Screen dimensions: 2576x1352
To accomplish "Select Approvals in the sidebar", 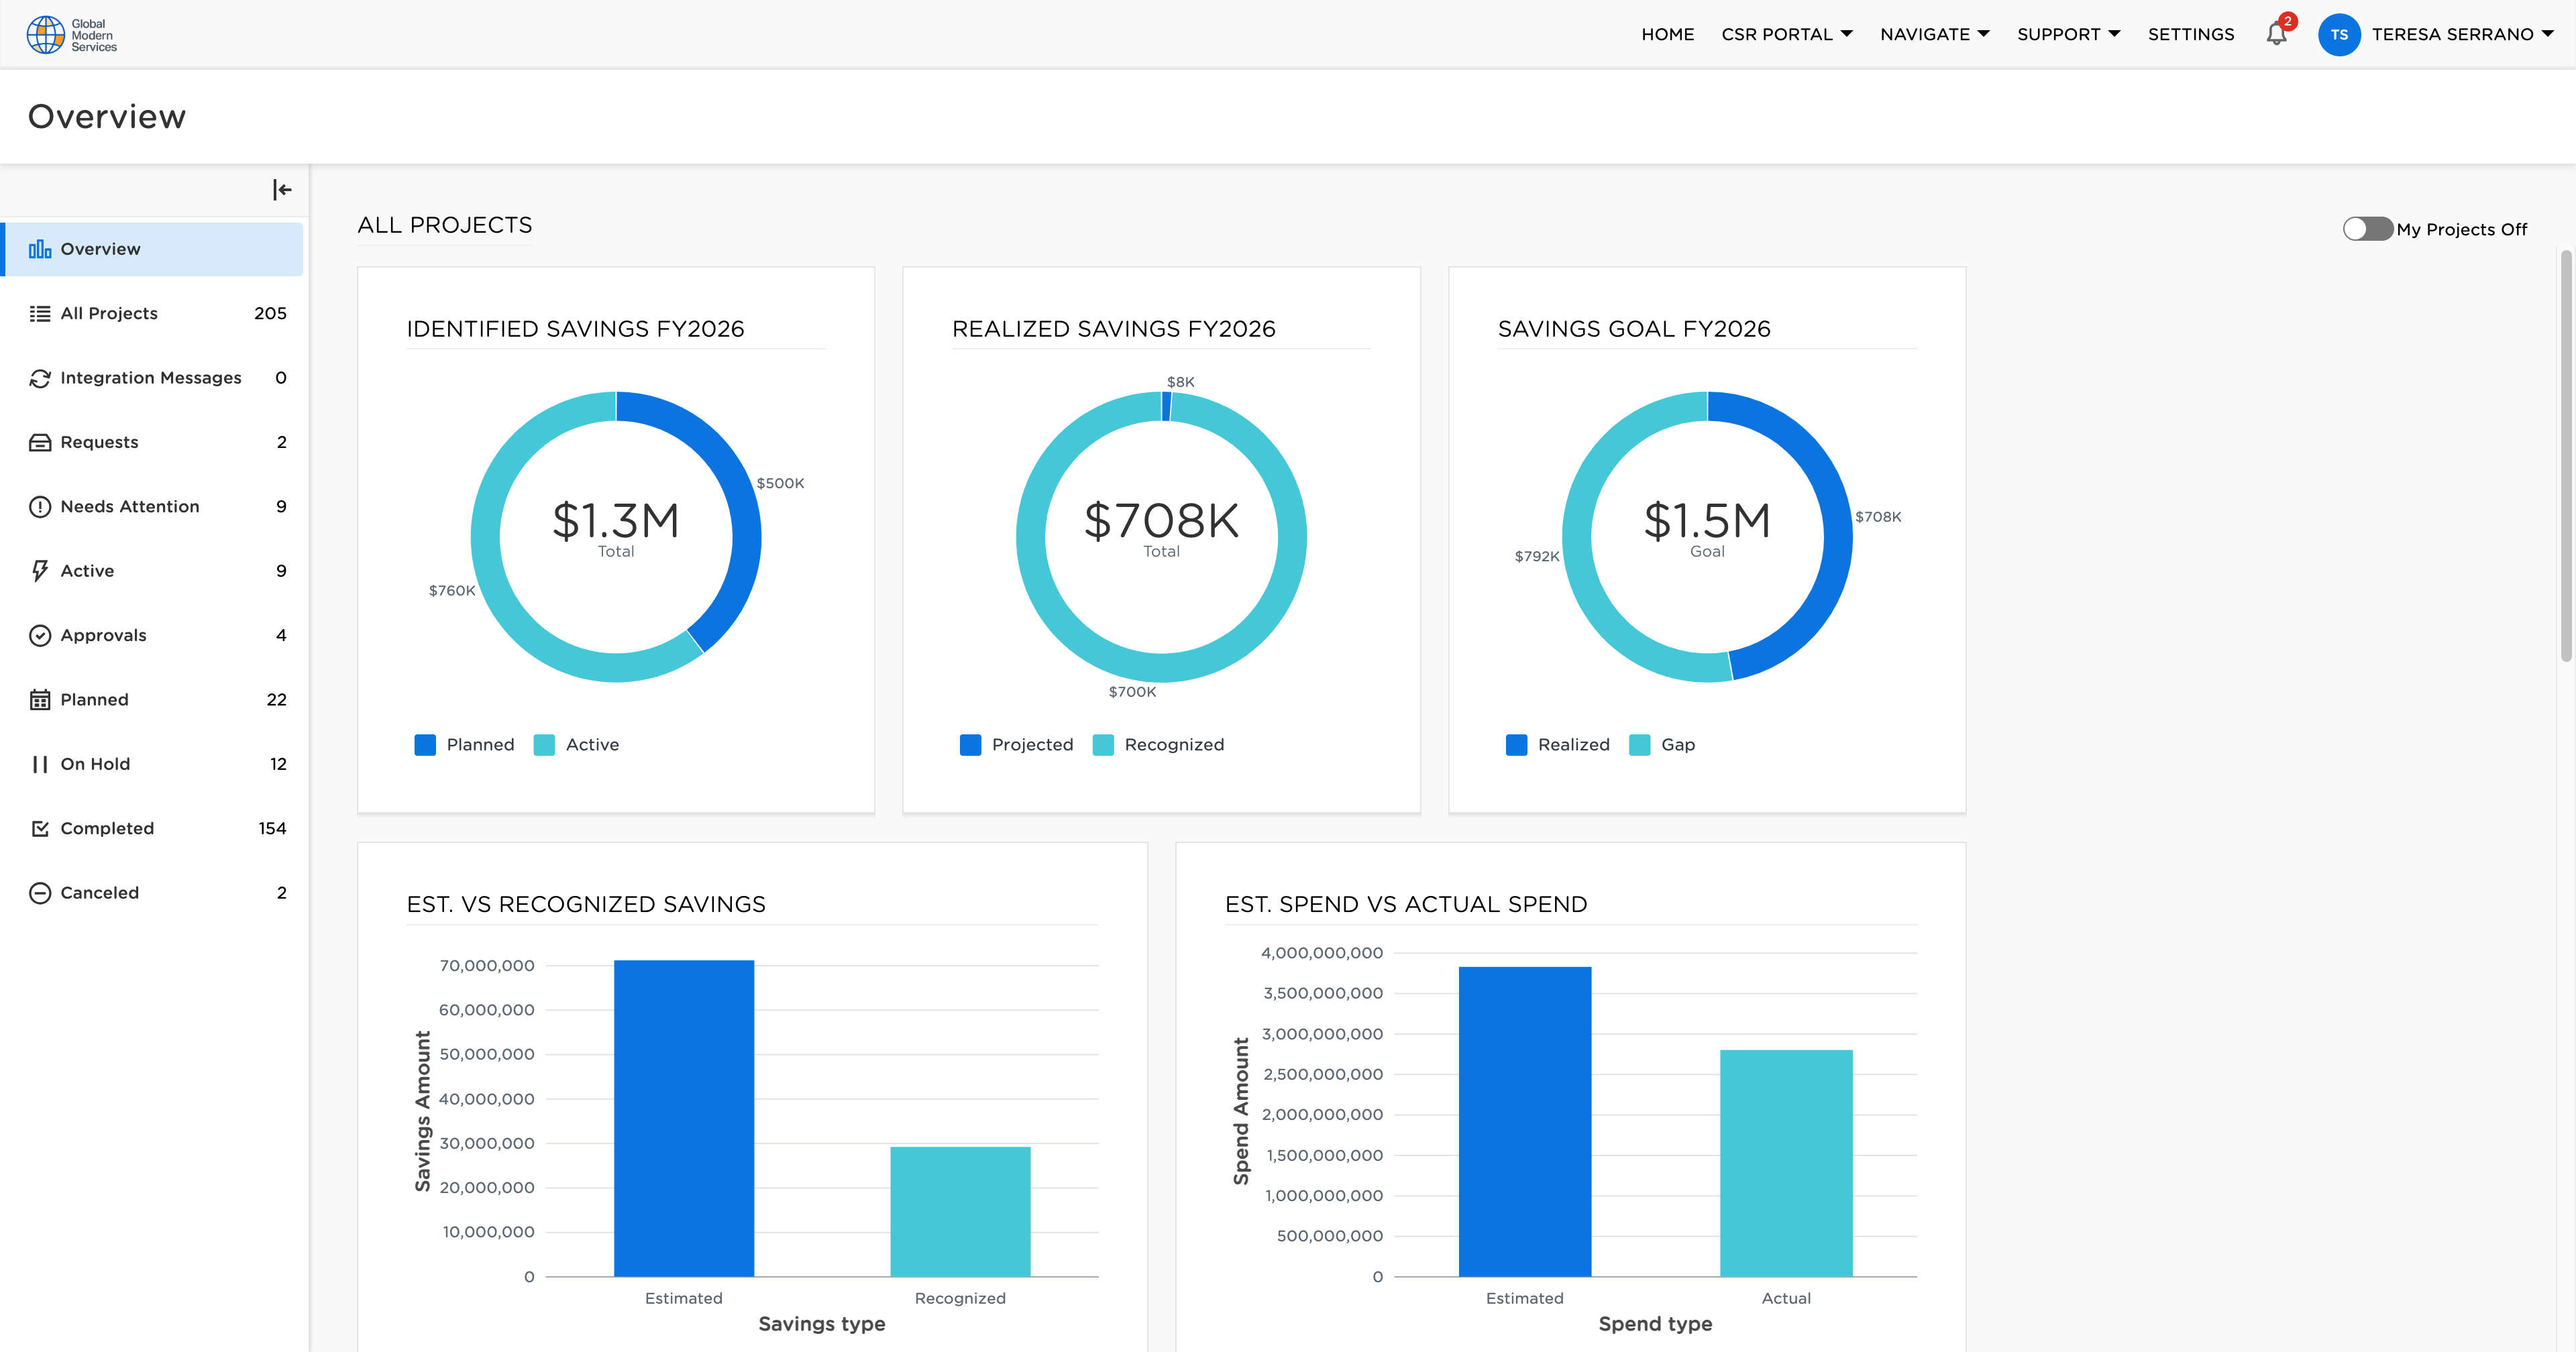I will [x=103, y=635].
